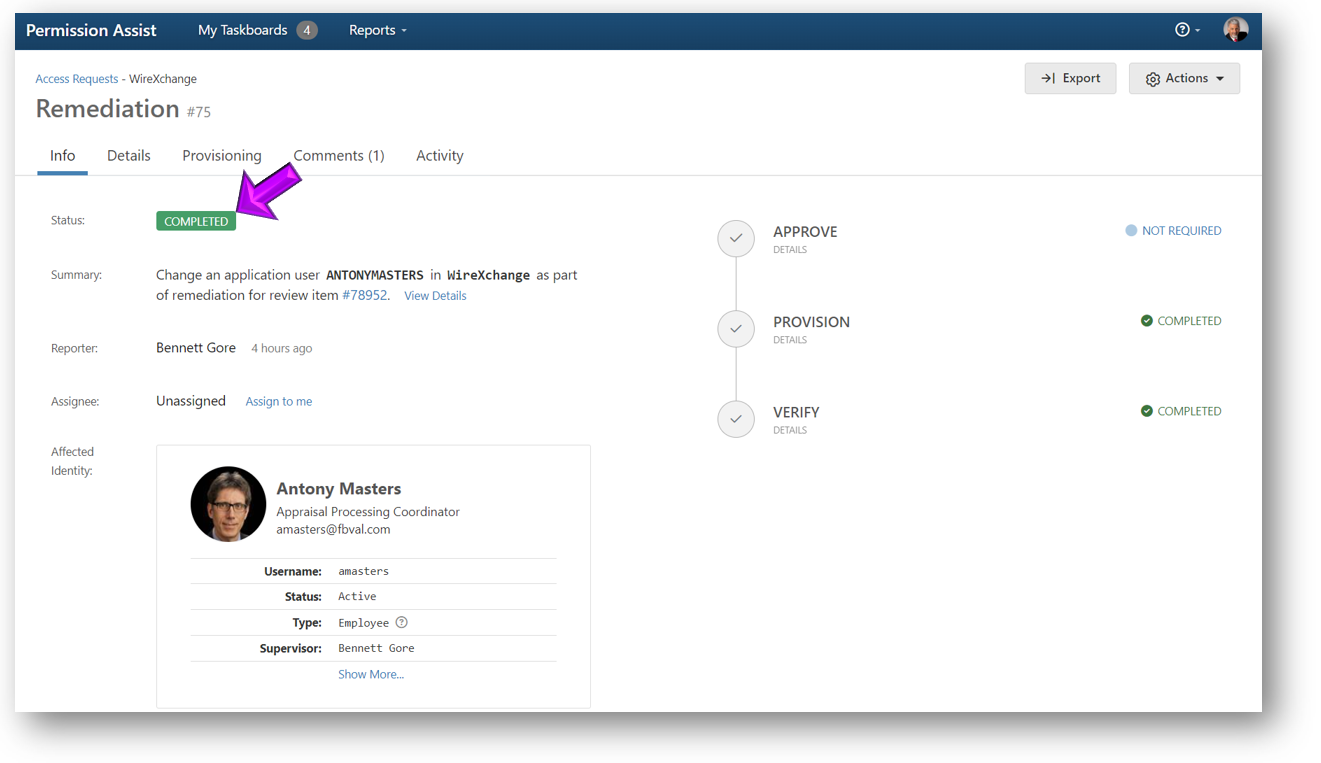The width and height of the screenshot is (1321, 763).
Task: Open My Taskboards menu
Action: point(256,30)
